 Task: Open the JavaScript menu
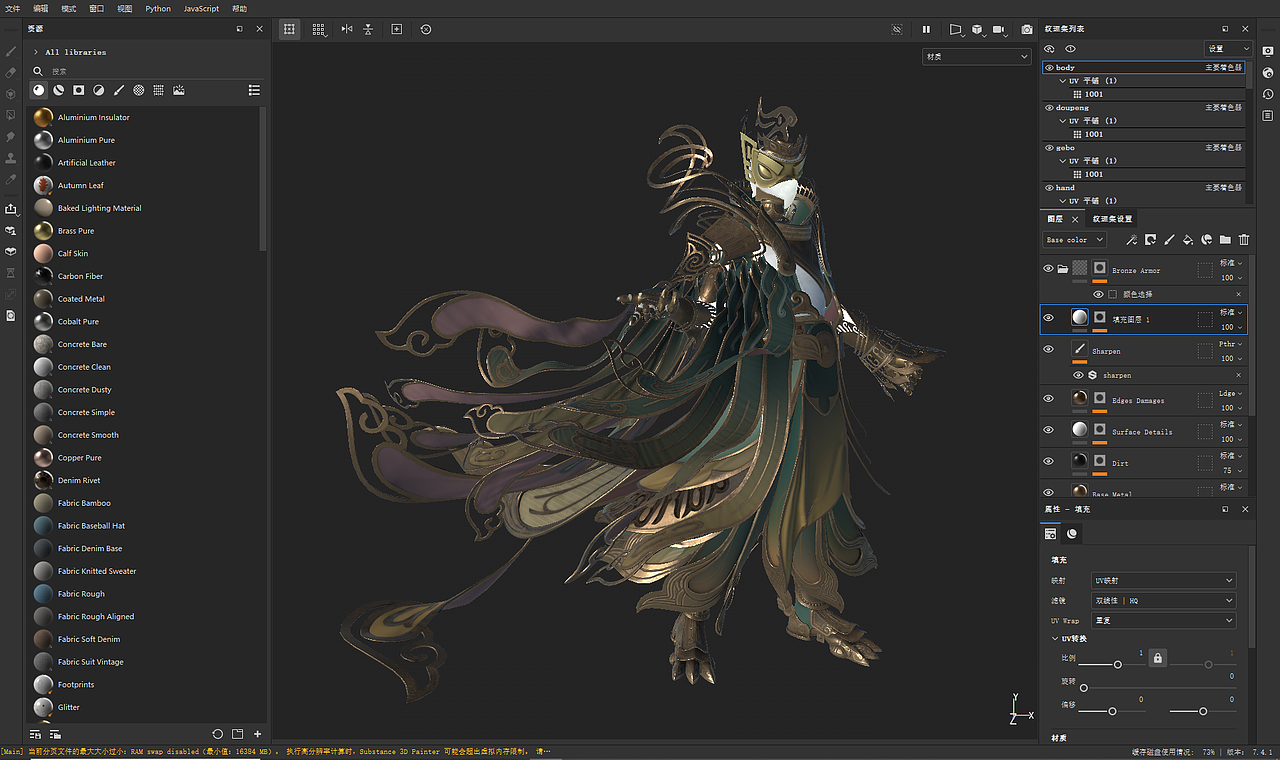pos(201,8)
